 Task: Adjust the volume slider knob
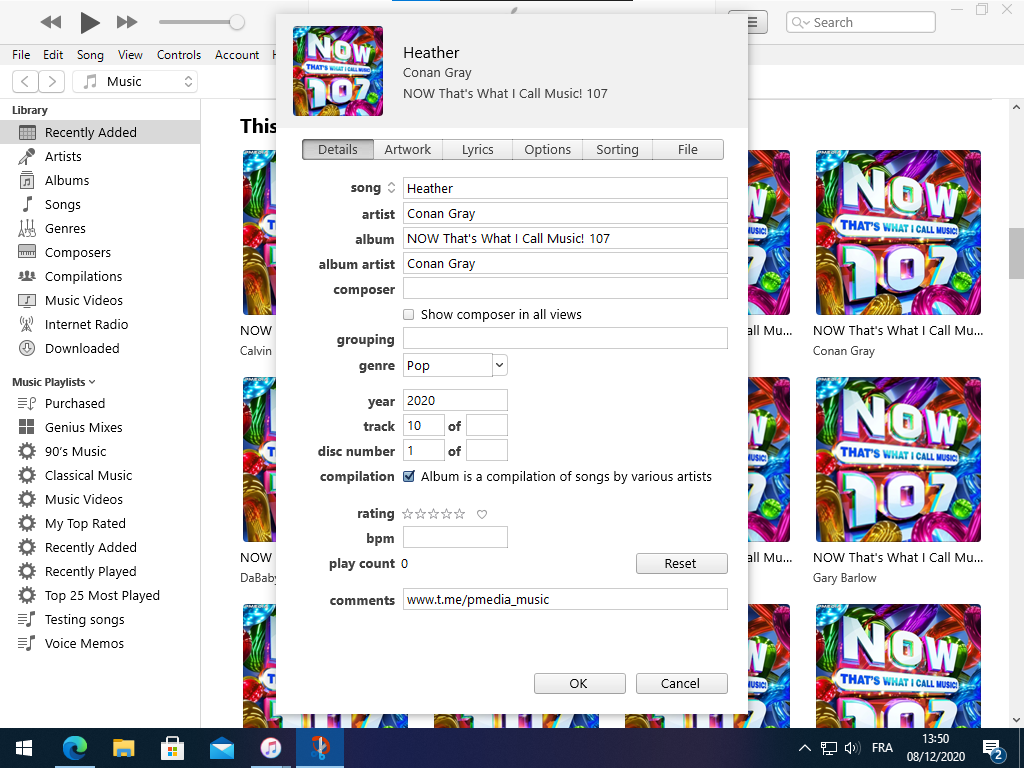[x=236, y=22]
